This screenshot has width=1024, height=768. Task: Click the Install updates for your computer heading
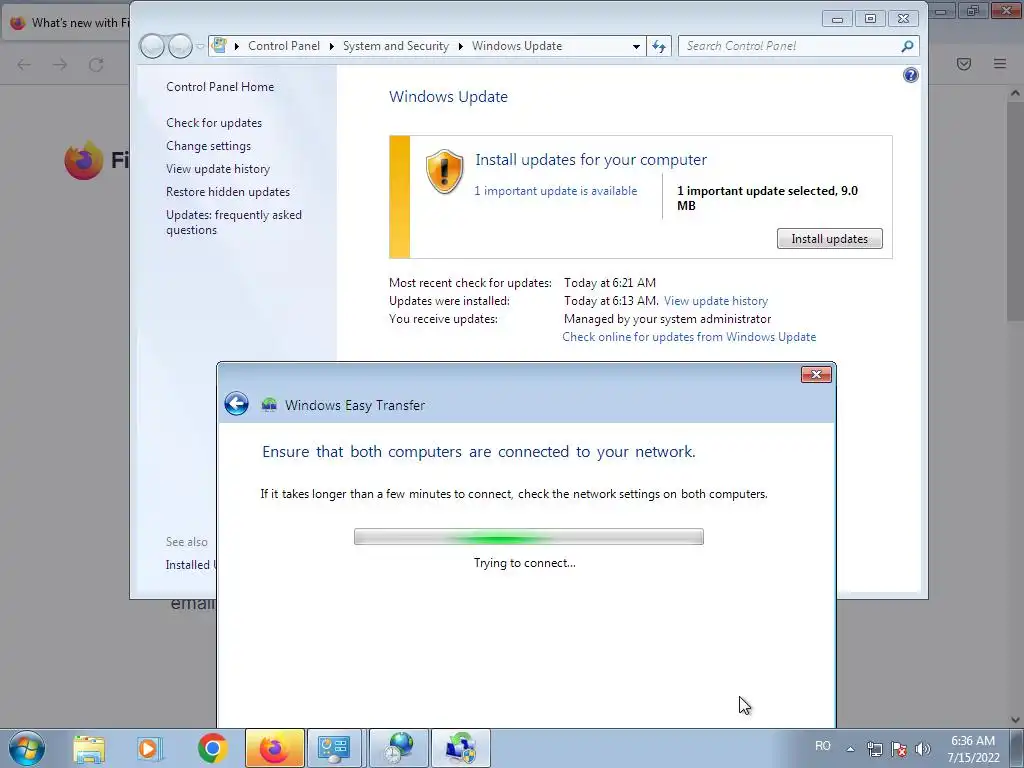click(x=590, y=159)
